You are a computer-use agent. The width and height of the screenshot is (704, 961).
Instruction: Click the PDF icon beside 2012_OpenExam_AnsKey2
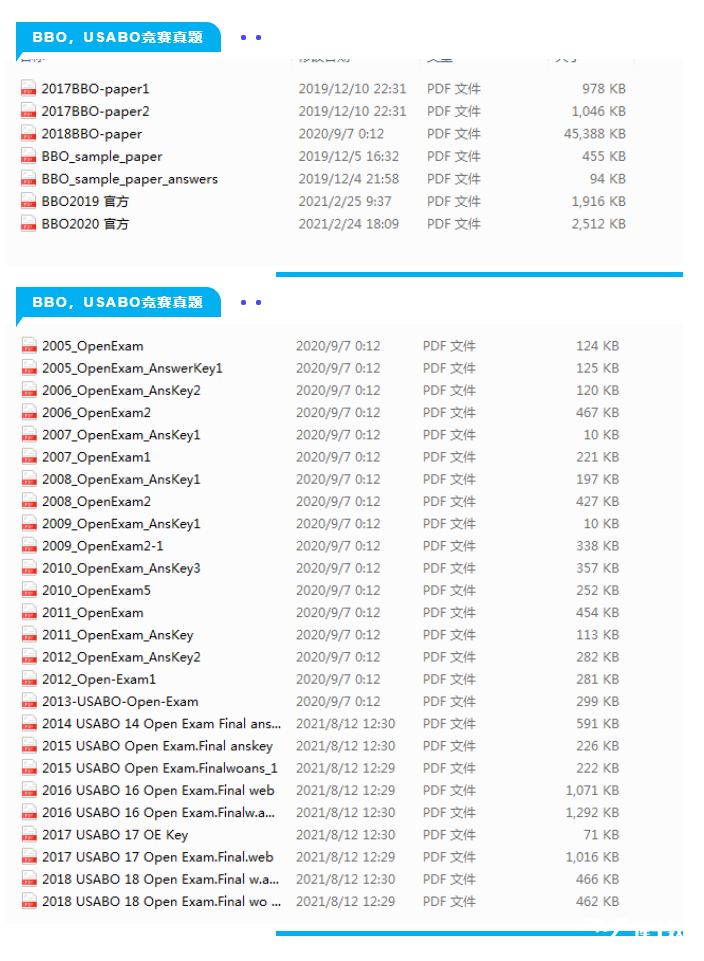pyautogui.click(x=29, y=657)
